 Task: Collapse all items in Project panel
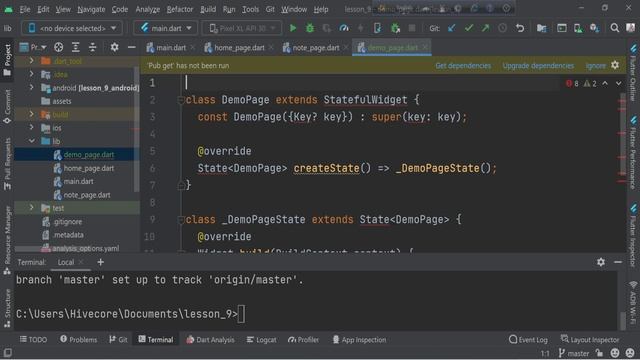click(93, 47)
